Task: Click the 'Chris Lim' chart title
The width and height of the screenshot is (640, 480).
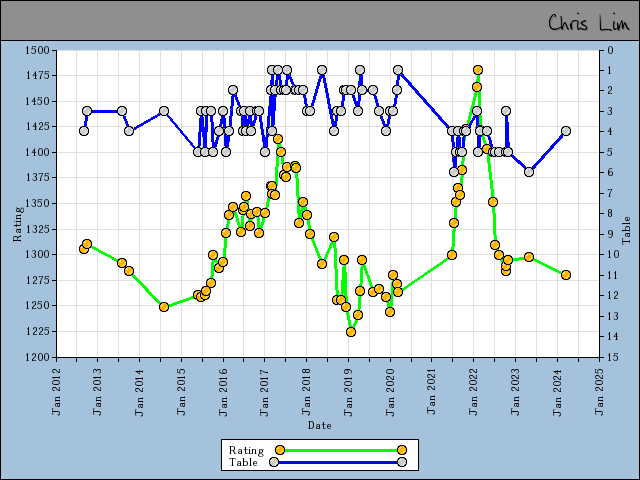Action: 589,23
